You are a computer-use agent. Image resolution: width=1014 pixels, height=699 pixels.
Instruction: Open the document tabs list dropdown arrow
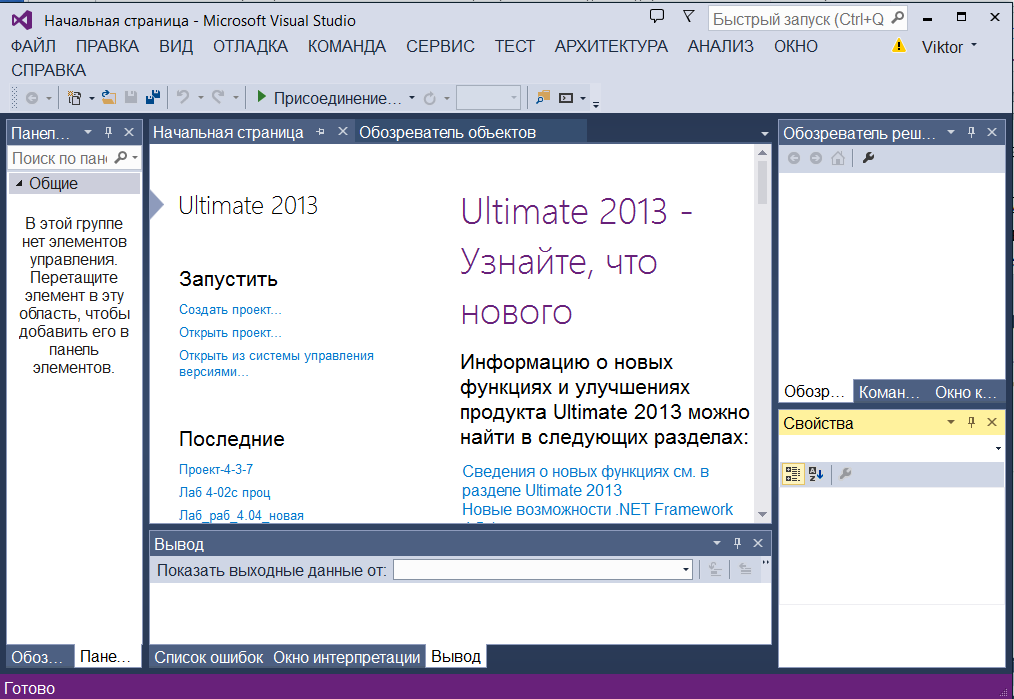764,134
